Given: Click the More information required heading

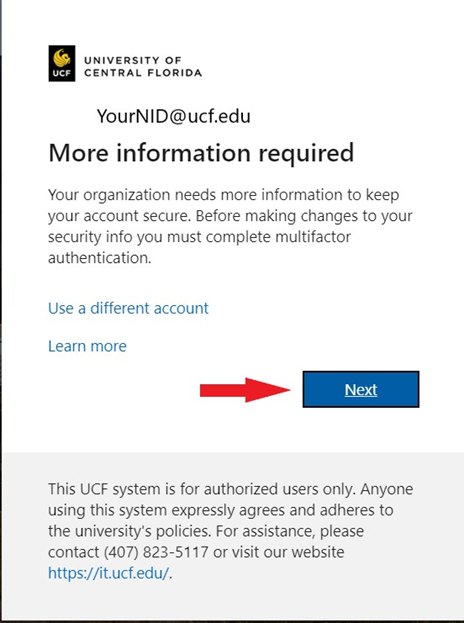Looking at the screenshot, I should click(x=201, y=153).
